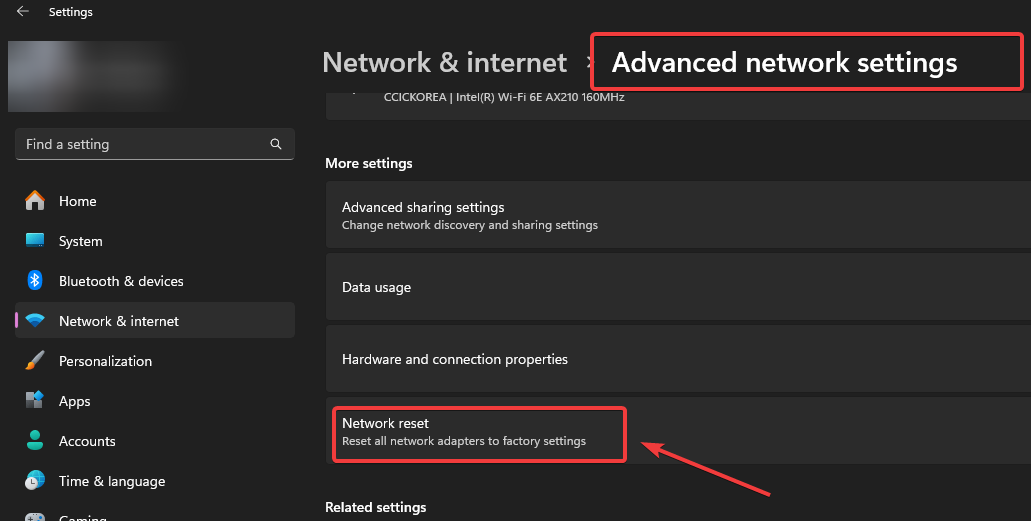Open Personalization settings
This screenshot has width=1031, height=521.
pyautogui.click(x=155, y=361)
